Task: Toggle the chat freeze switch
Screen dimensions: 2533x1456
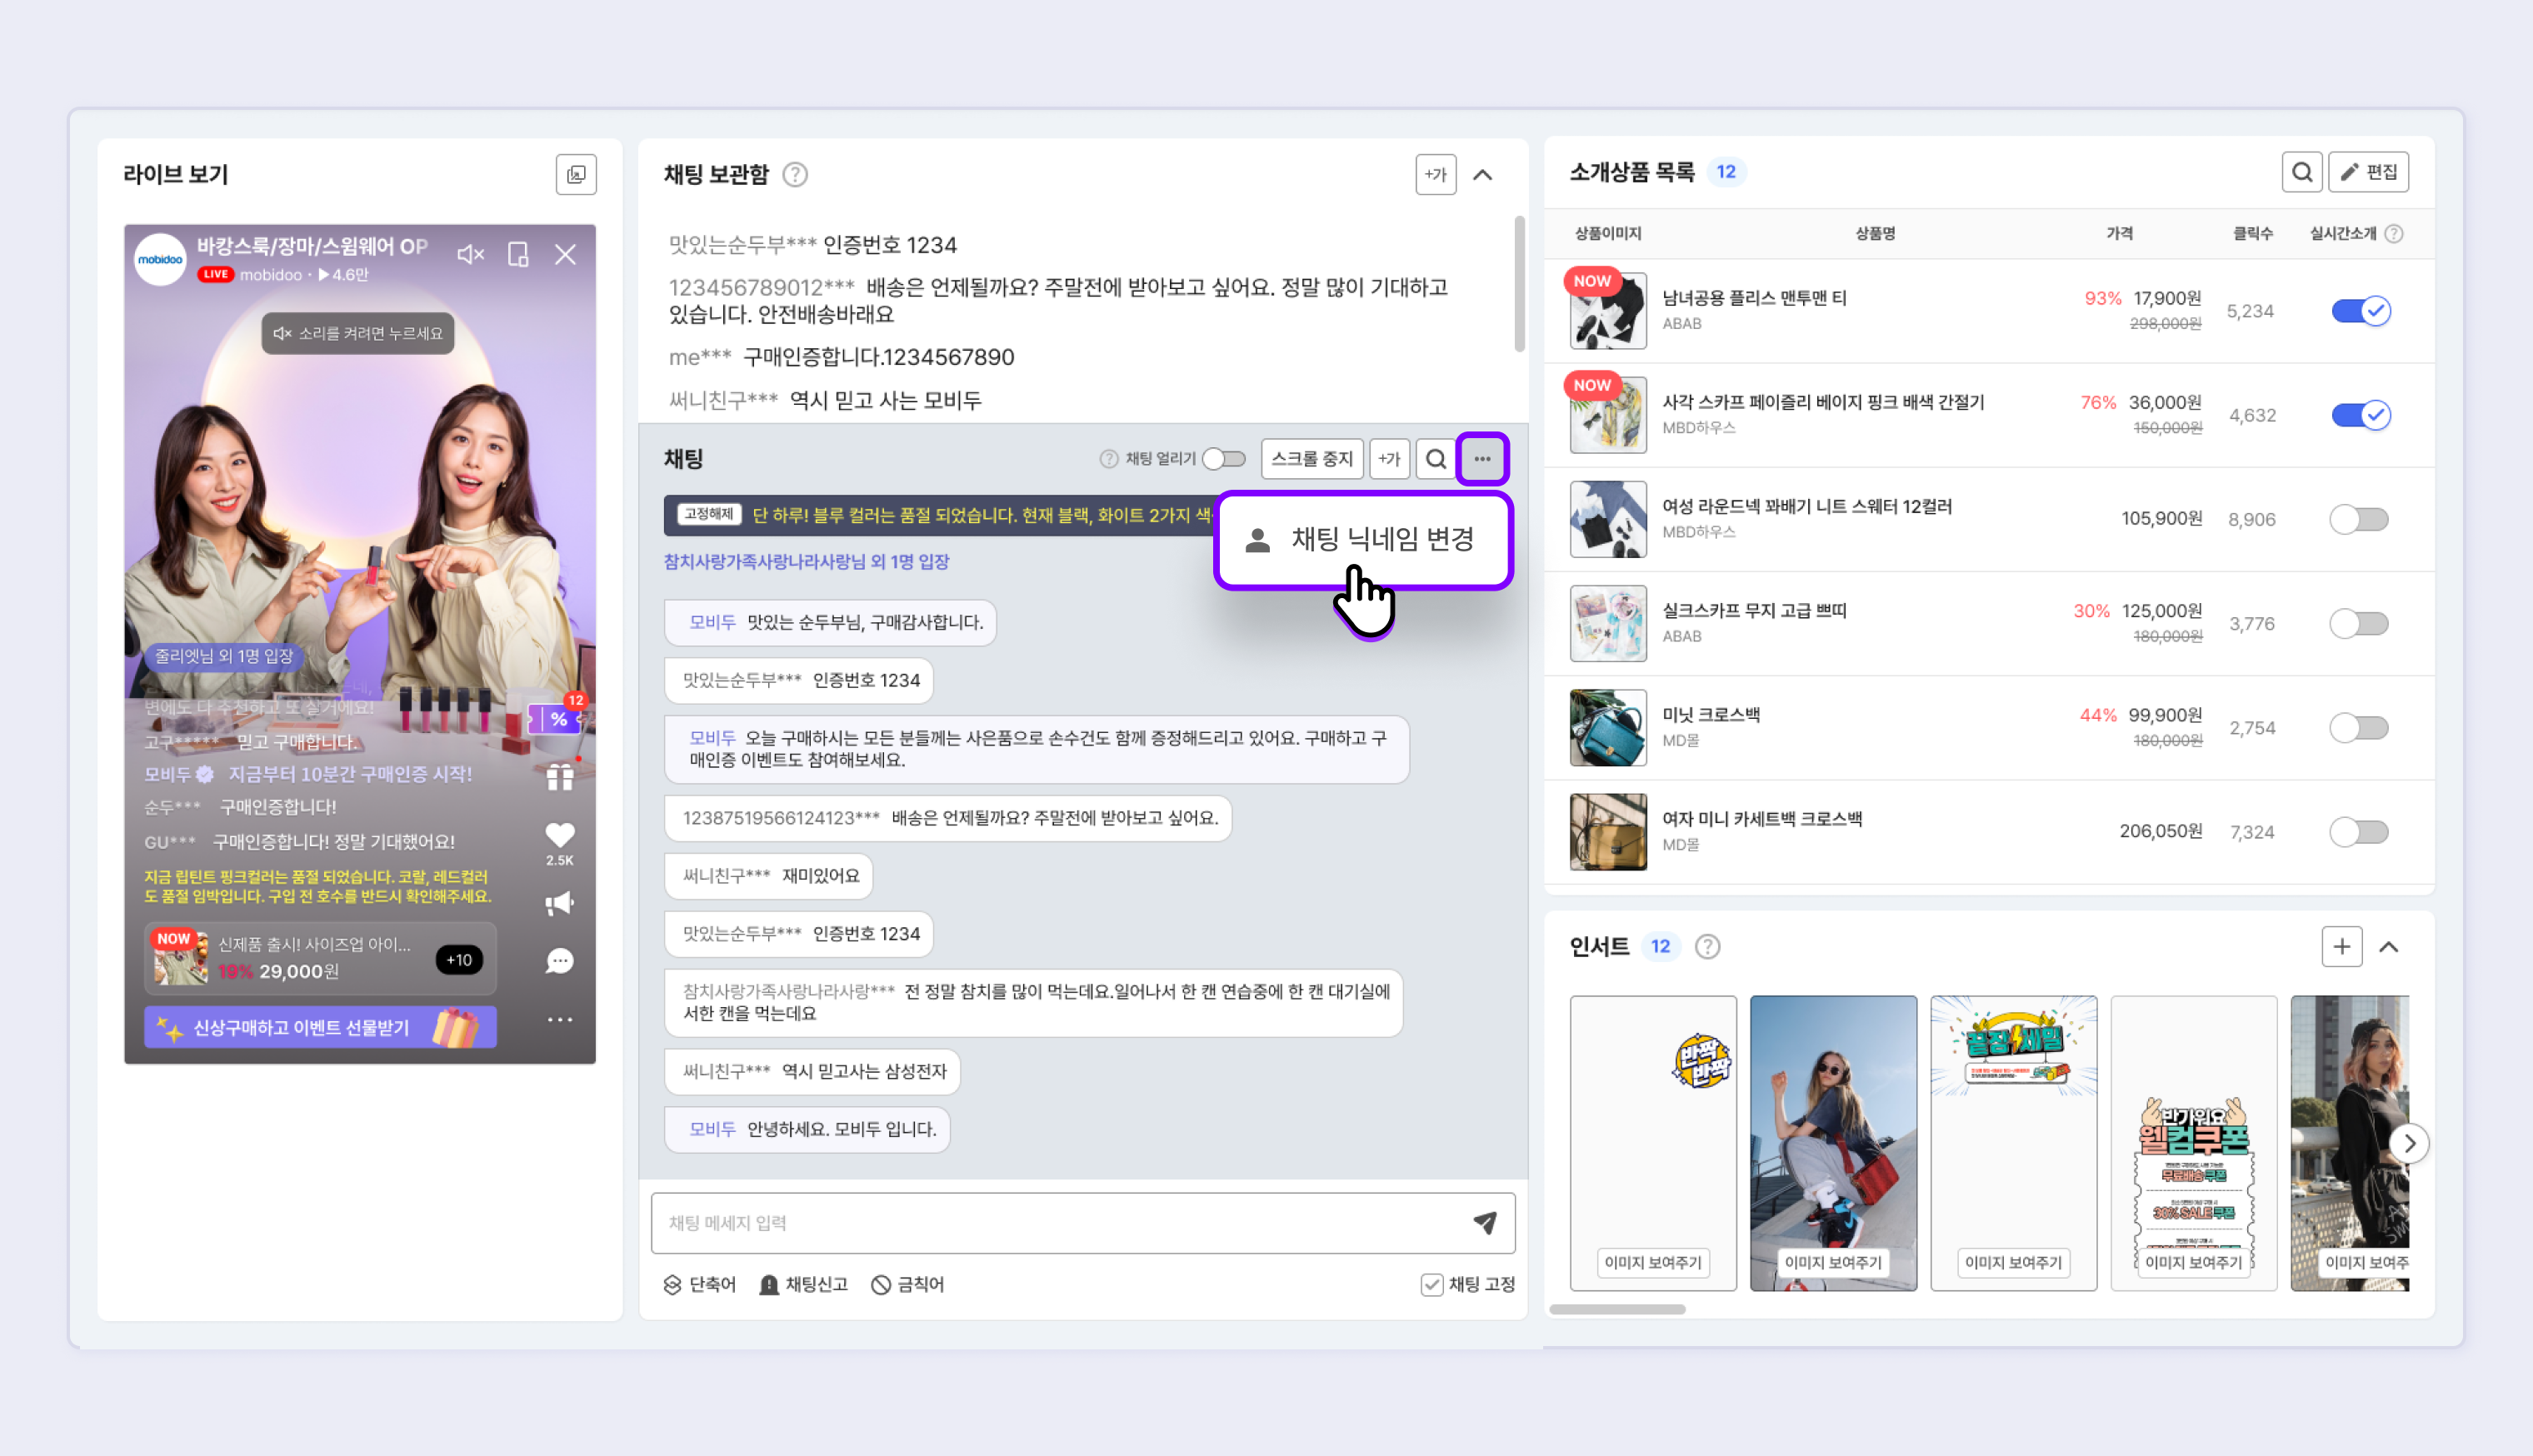Action: coord(1224,459)
